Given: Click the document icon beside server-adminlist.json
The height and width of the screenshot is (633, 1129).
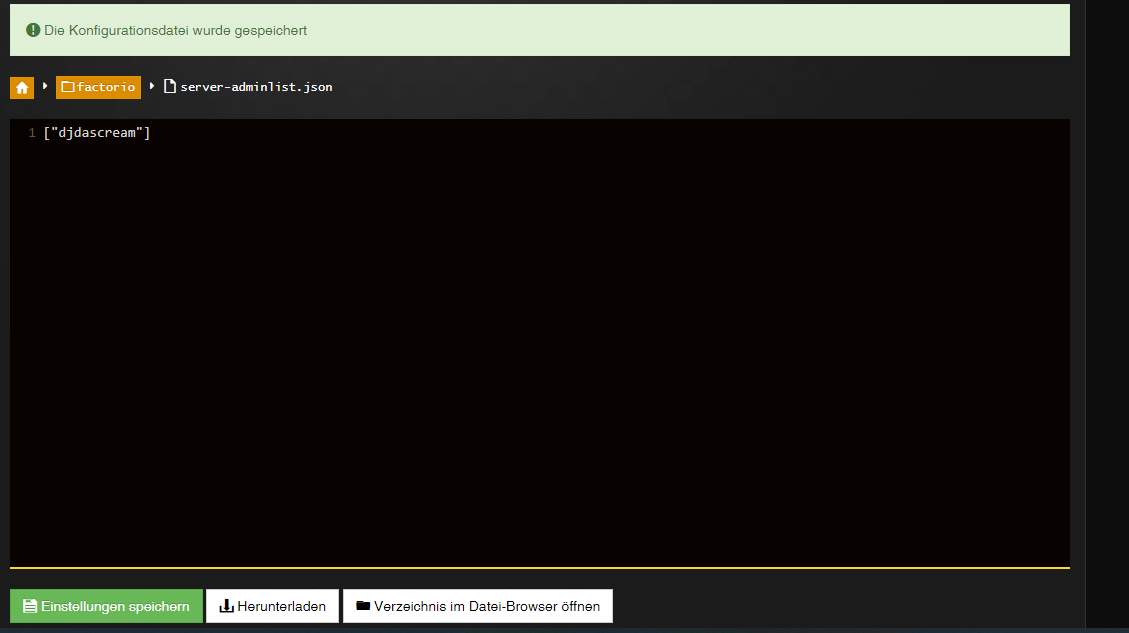Looking at the screenshot, I should (170, 86).
